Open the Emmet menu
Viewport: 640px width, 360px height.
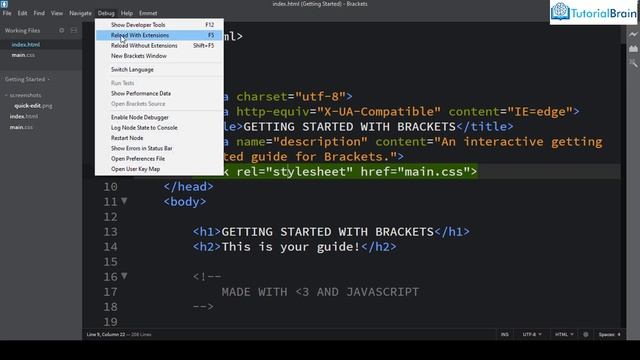click(148, 13)
